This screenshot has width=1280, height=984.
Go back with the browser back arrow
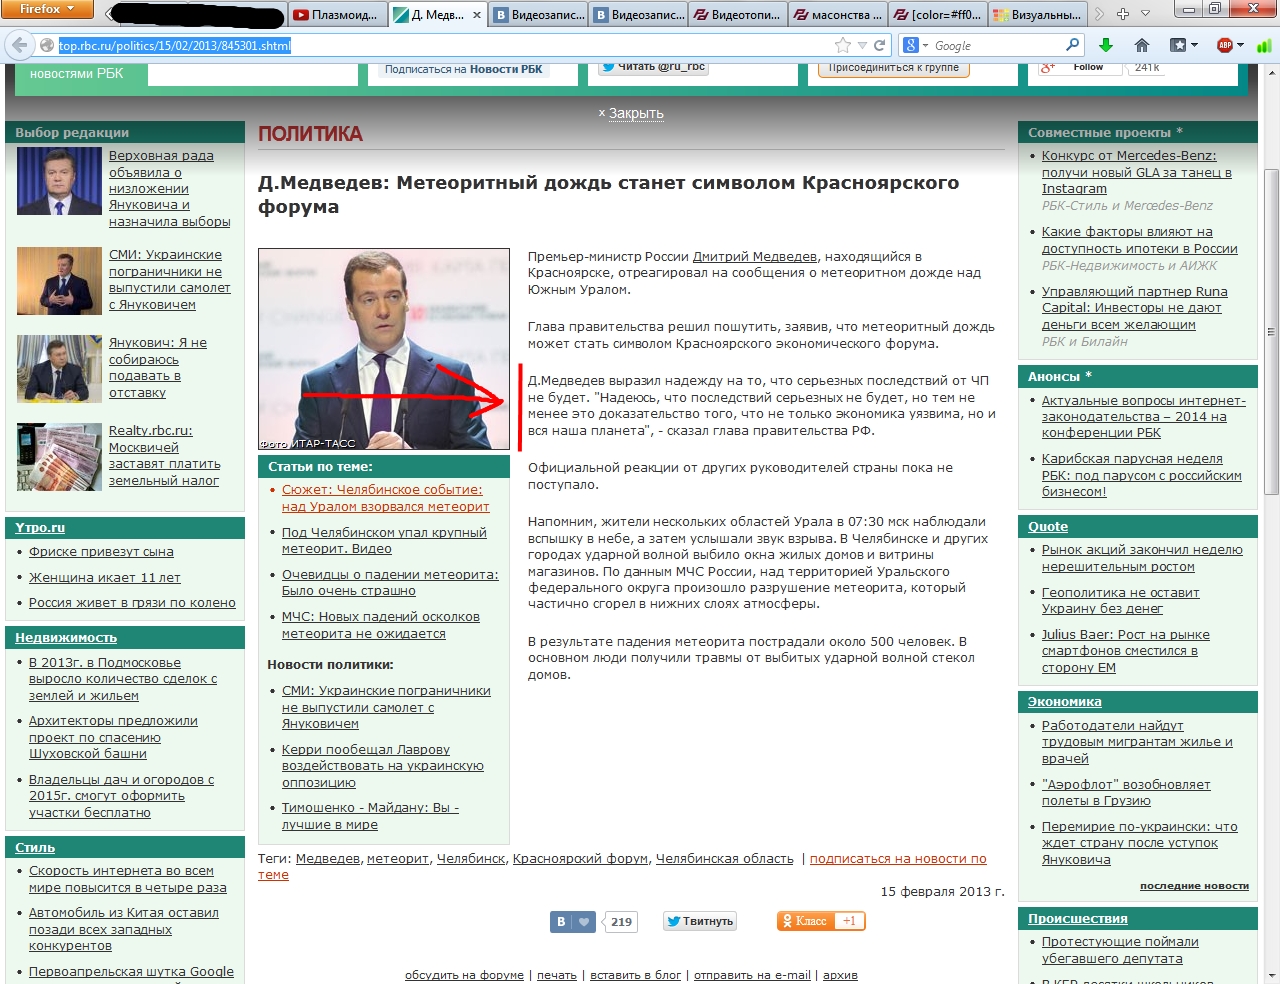point(19,45)
